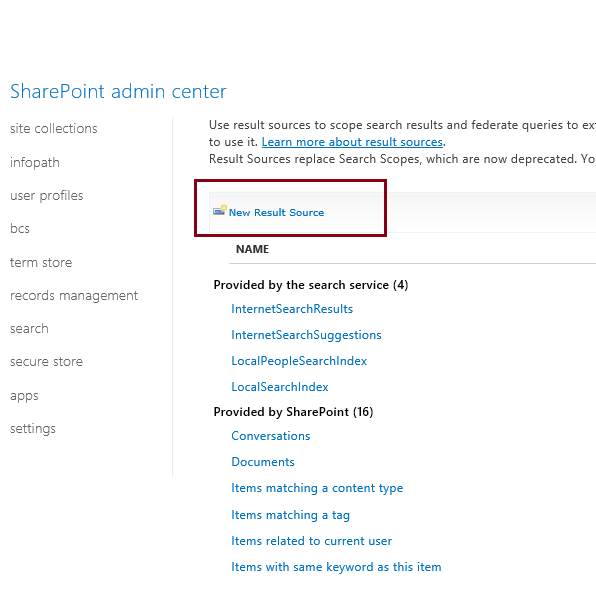Screen dimensions: 596x601
Task: Select infopath from the left navigation
Action: click(35, 163)
